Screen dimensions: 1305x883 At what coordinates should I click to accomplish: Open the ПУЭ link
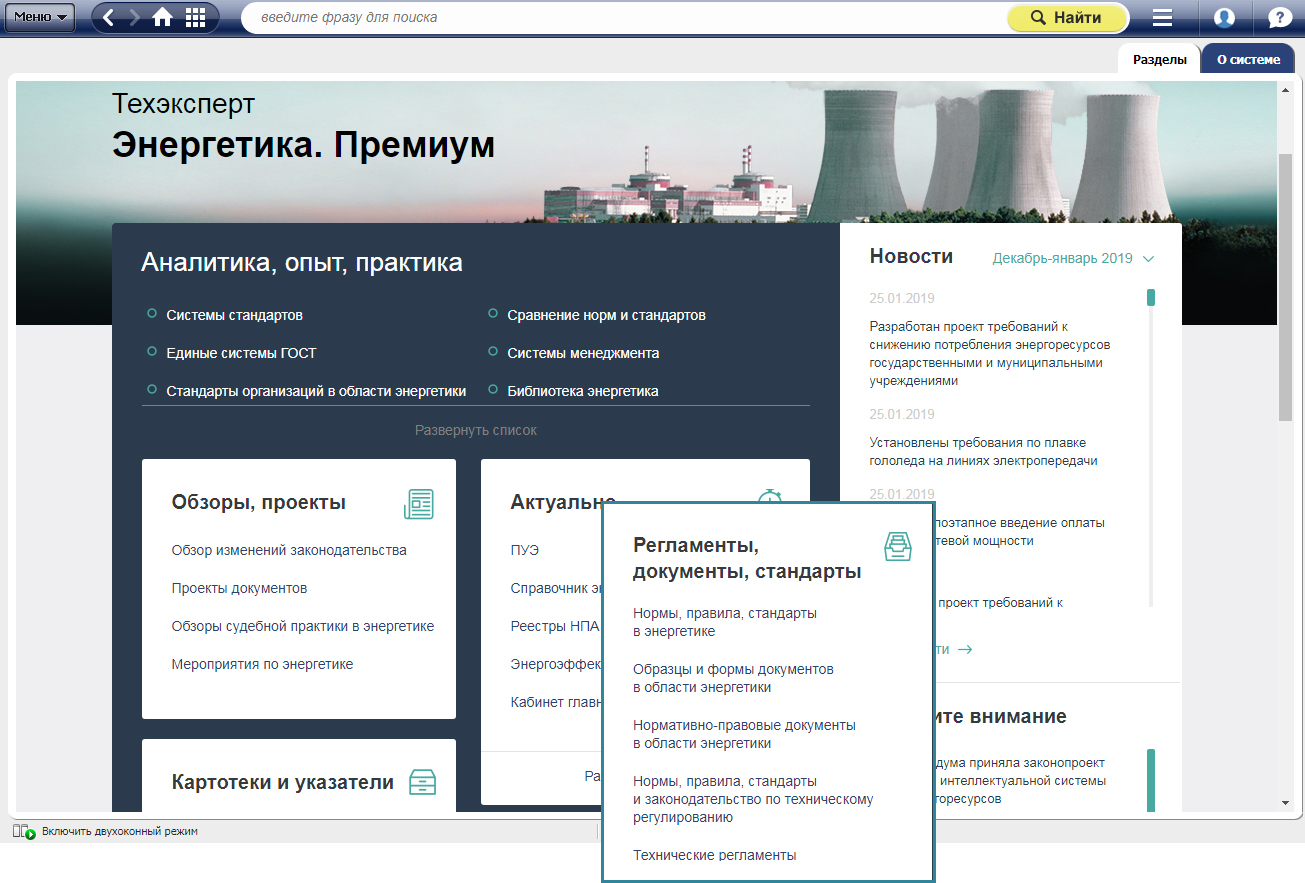click(524, 550)
